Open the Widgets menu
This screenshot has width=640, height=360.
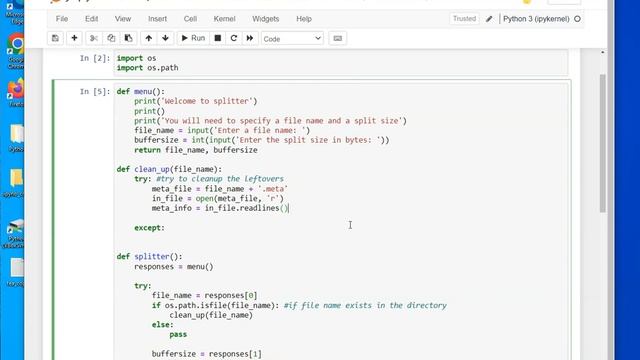click(266, 19)
